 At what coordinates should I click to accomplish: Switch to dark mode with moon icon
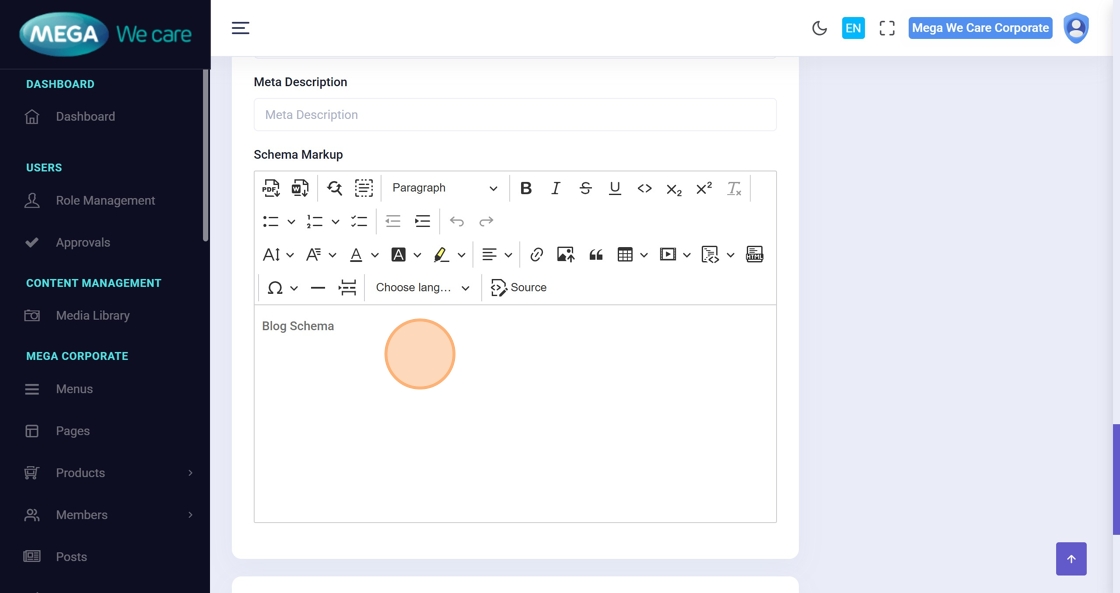click(819, 28)
